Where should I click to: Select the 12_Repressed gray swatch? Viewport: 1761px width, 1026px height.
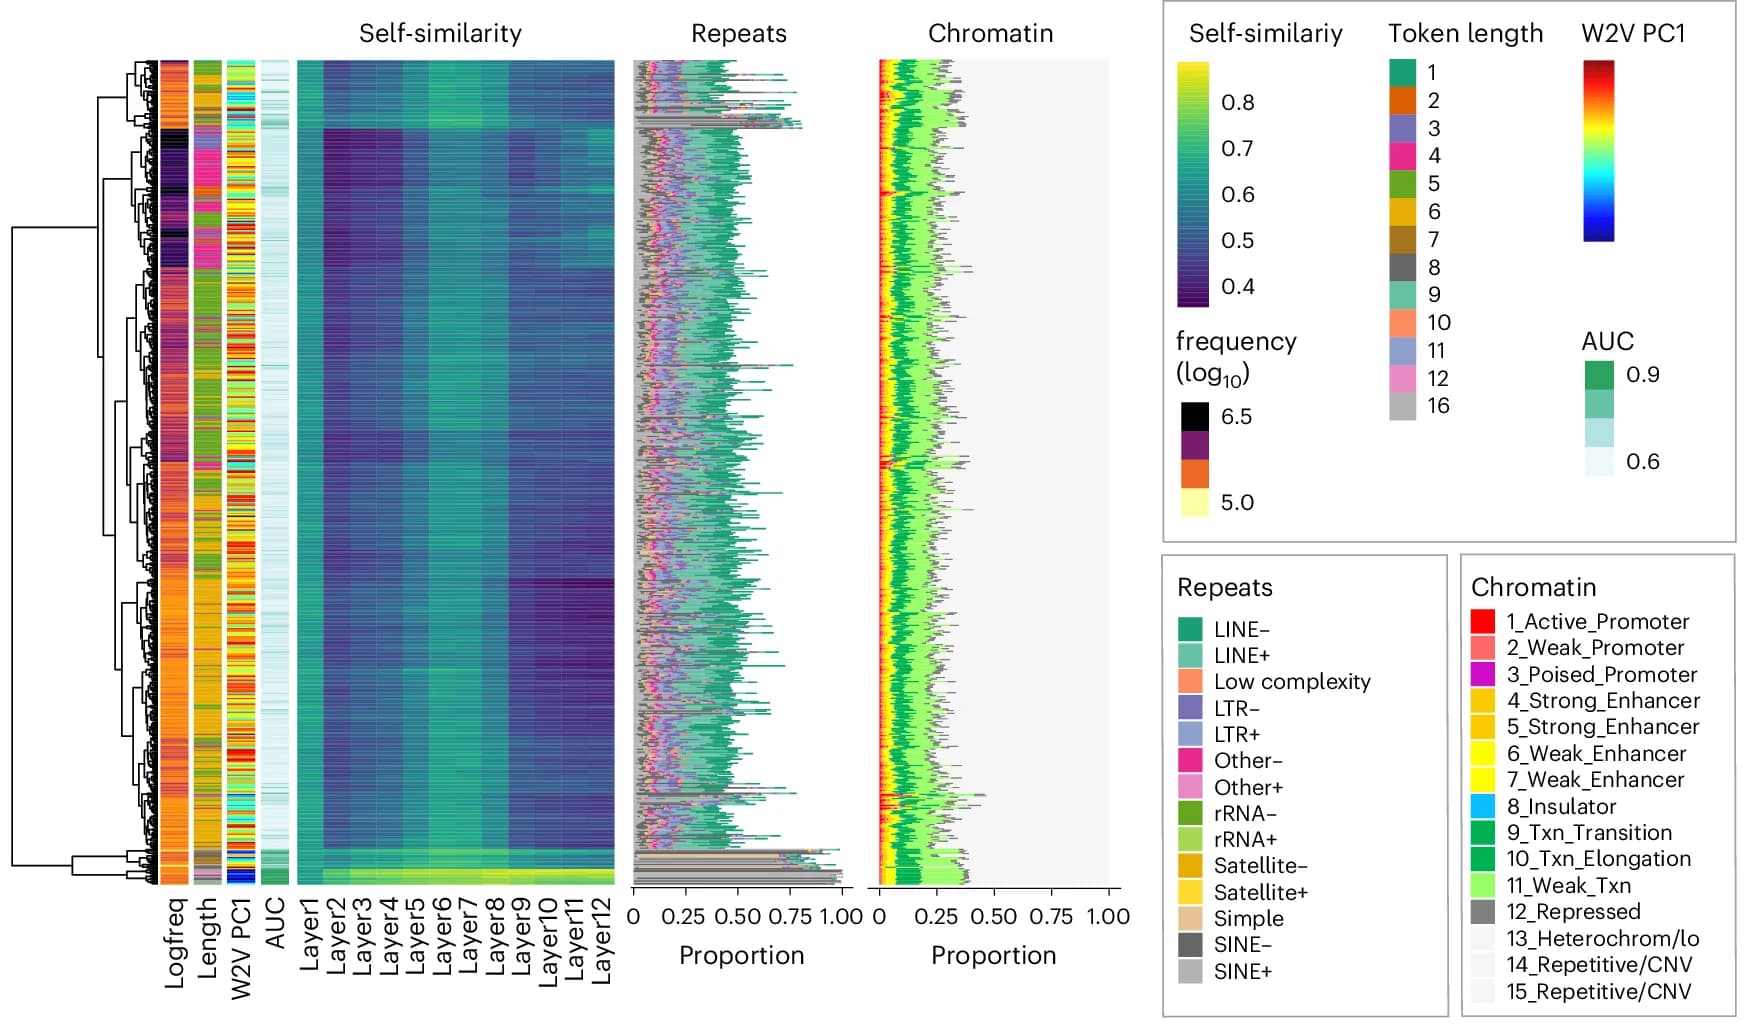click(1483, 911)
